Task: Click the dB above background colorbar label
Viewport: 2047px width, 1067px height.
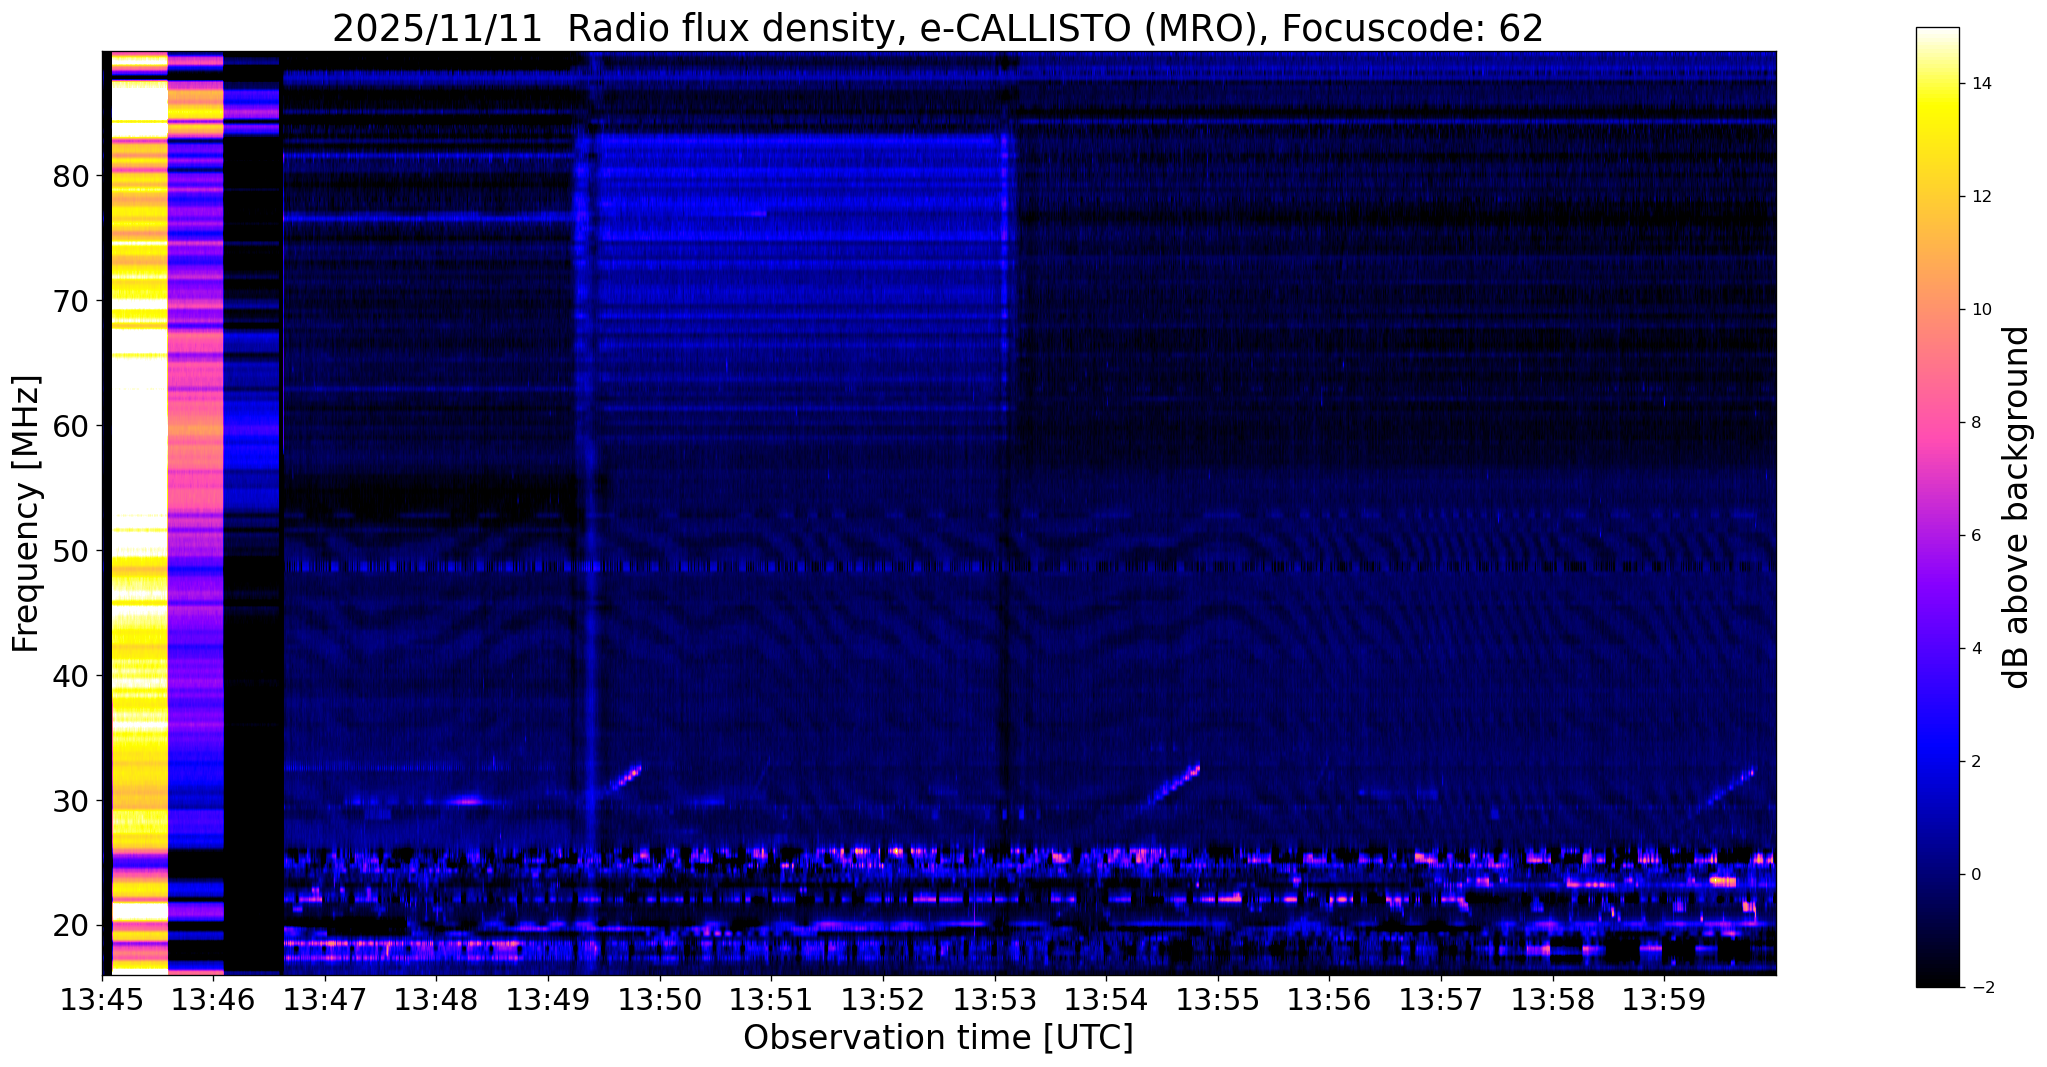Action: 2016,507
